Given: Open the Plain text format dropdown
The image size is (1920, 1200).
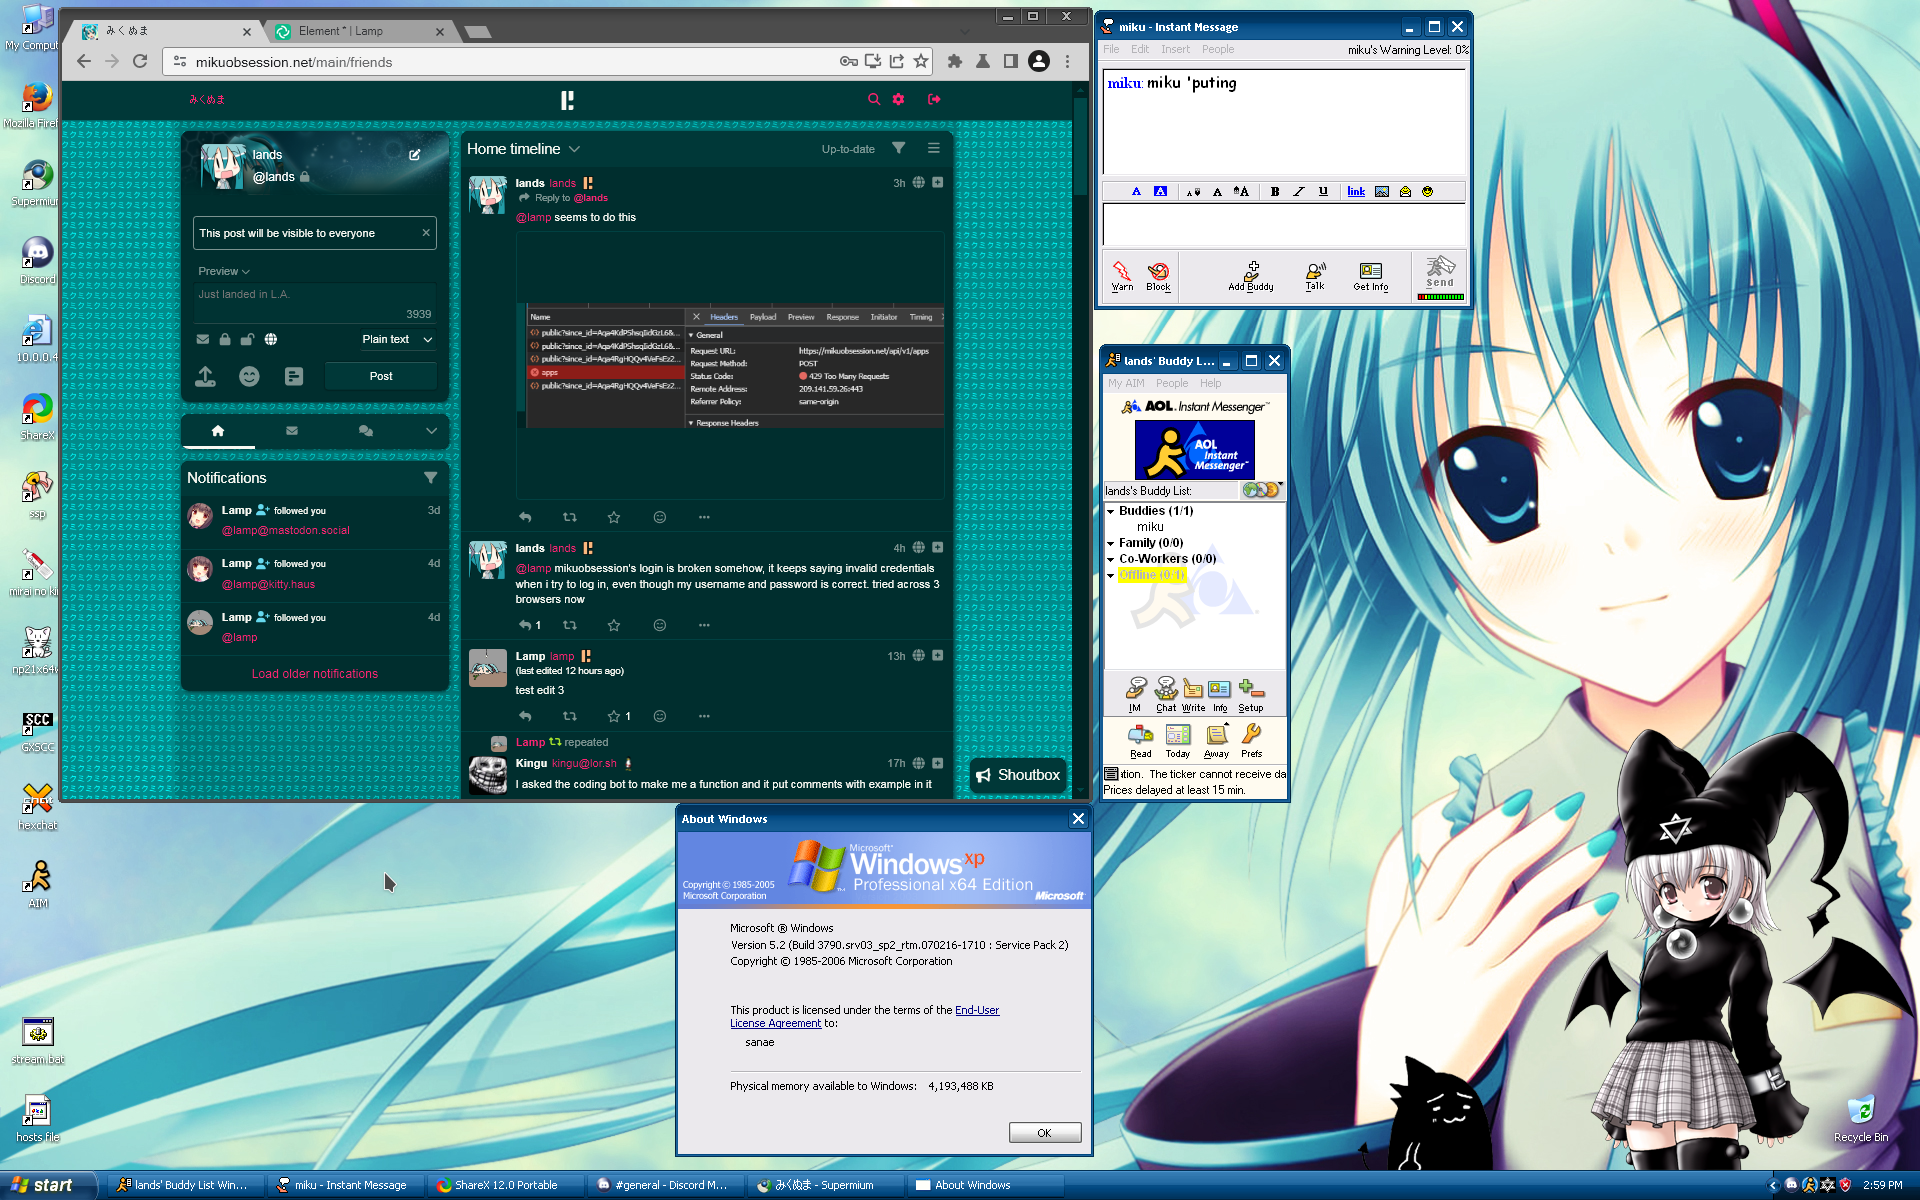Looking at the screenshot, I should point(397,339).
